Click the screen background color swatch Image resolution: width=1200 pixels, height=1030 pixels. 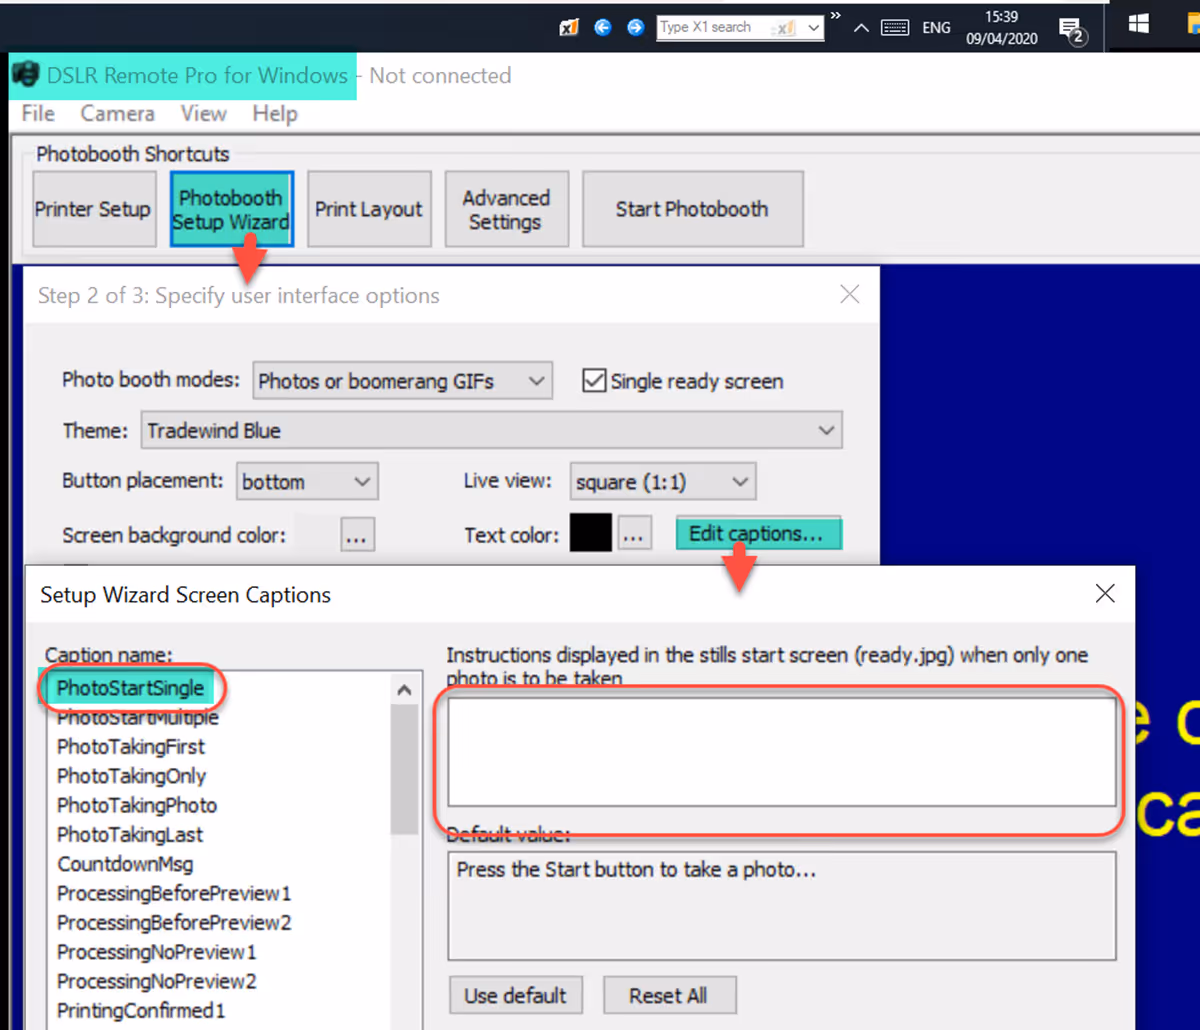pyautogui.click(x=316, y=534)
